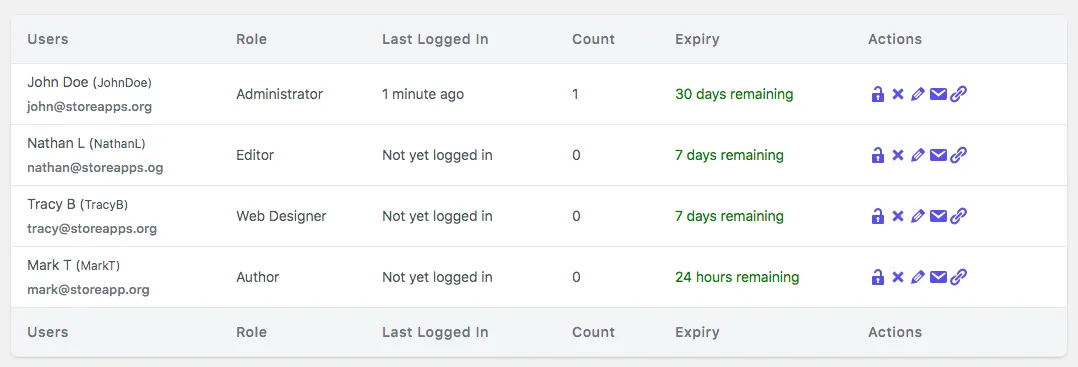Click the John Doe user name
The width and height of the screenshot is (1078, 367).
click(x=58, y=82)
